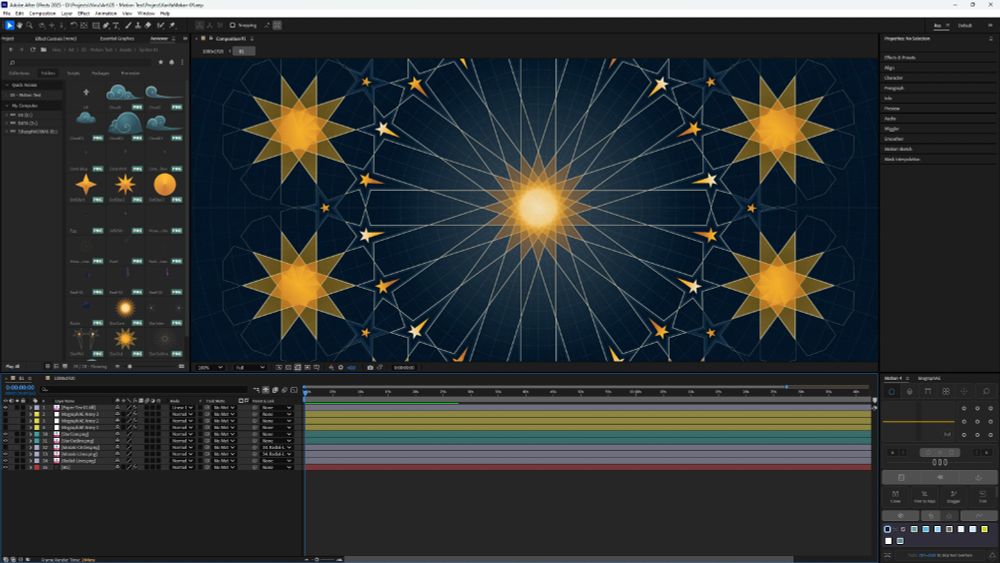The image size is (1000, 563).
Task: Open the Layer menu
Action: 66,13
